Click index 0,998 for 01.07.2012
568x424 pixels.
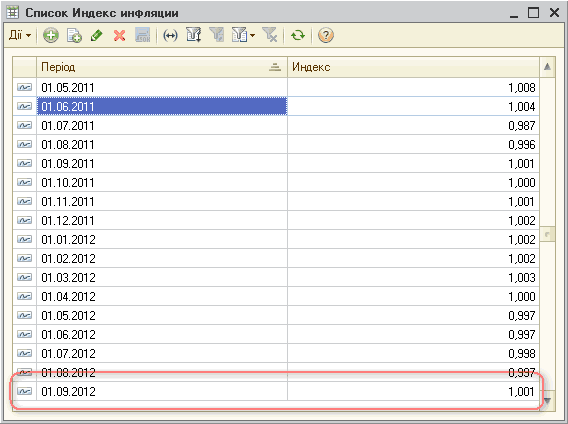tap(413, 353)
